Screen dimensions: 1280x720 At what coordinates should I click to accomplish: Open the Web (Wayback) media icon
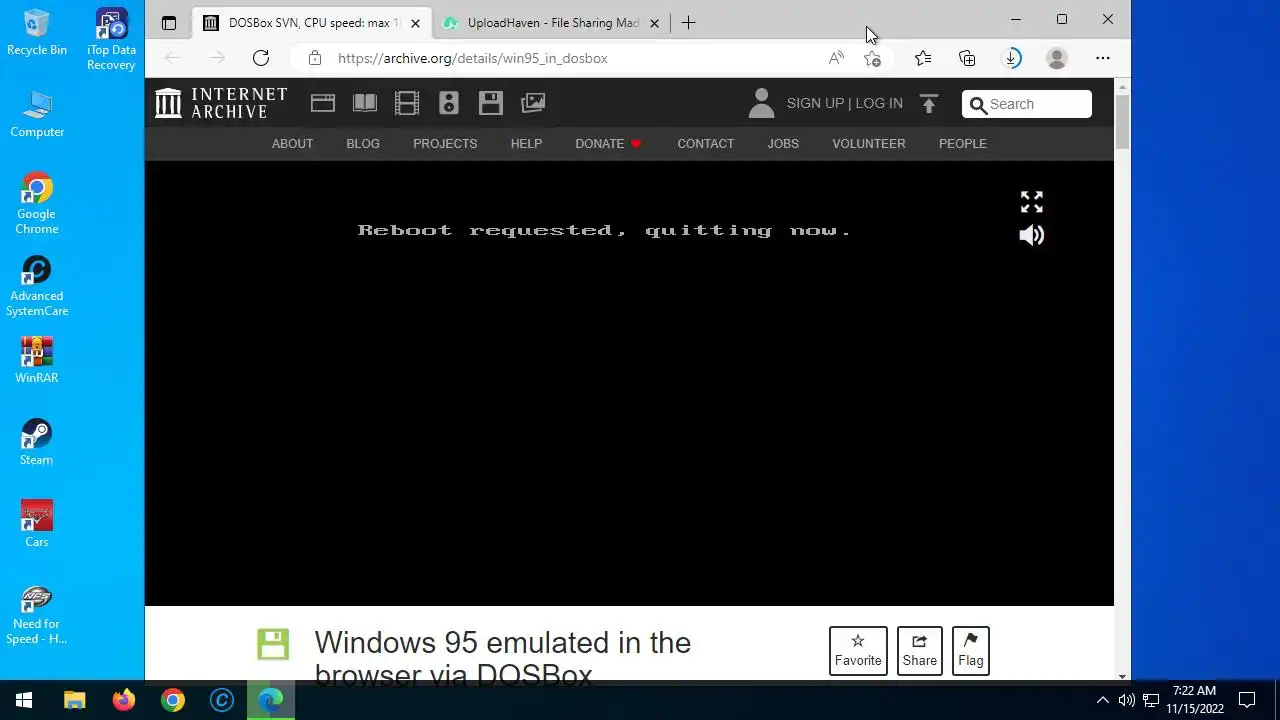[x=322, y=103]
